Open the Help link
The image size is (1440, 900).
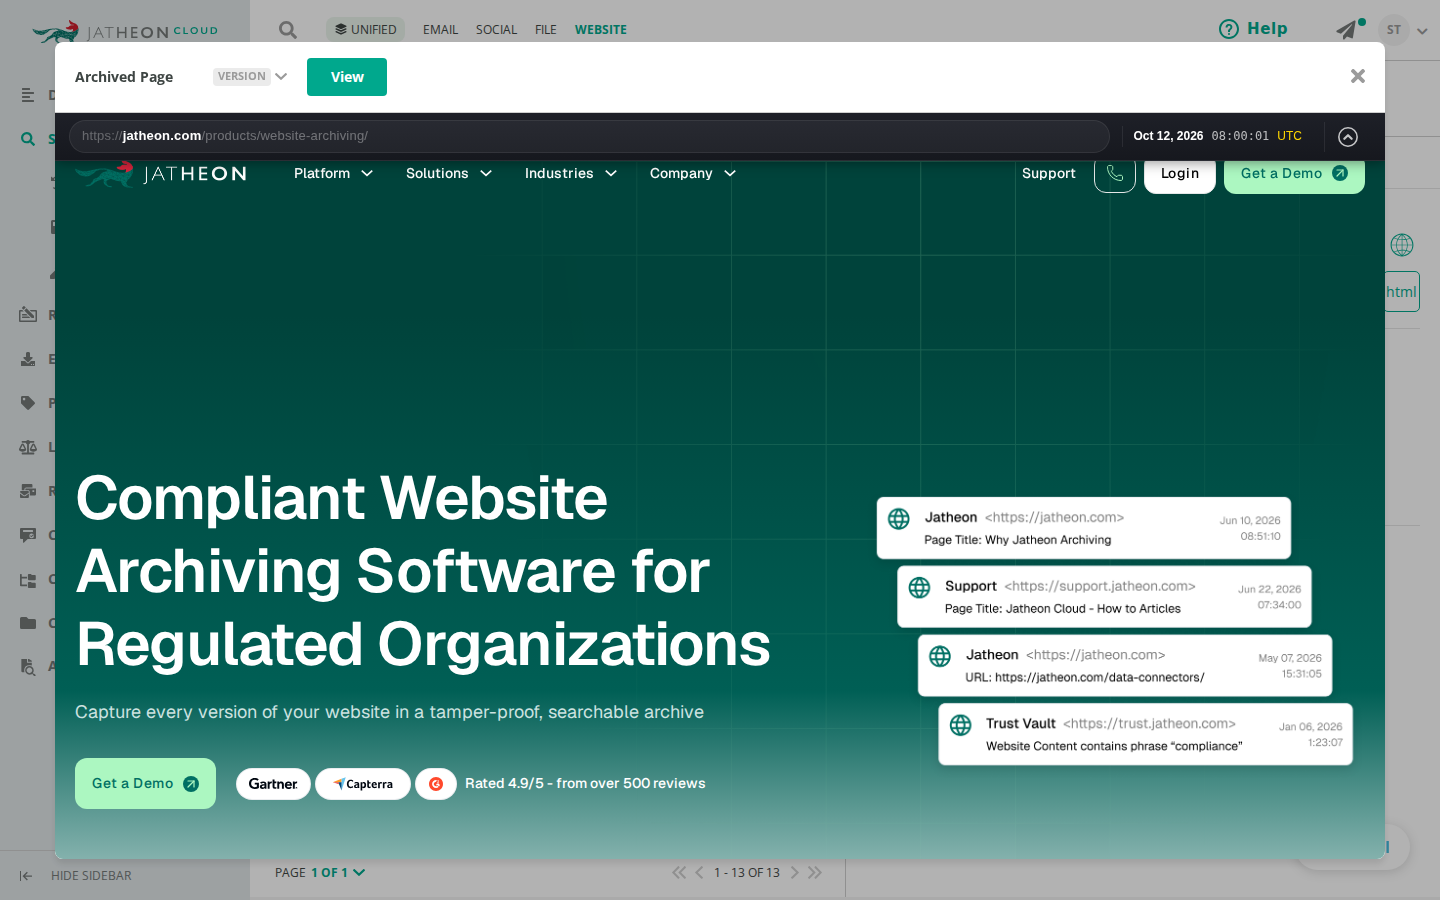click(1253, 29)
